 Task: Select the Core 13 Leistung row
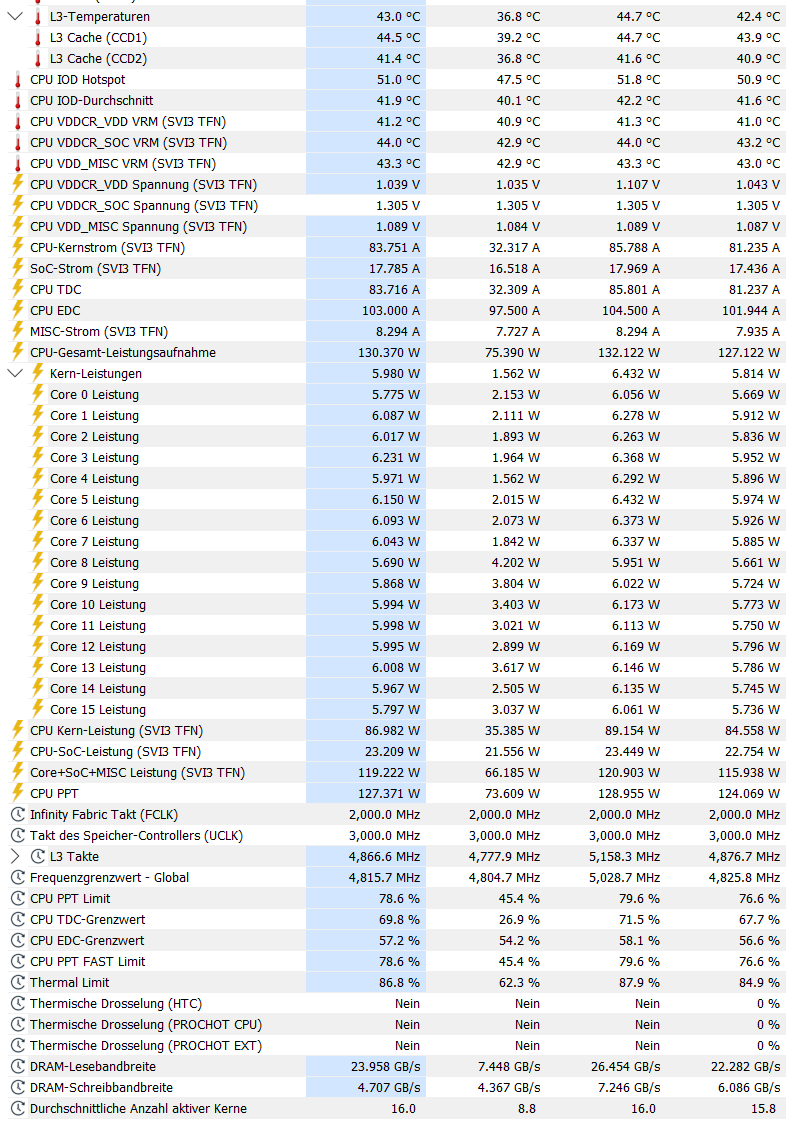click(x=396, y=667)
